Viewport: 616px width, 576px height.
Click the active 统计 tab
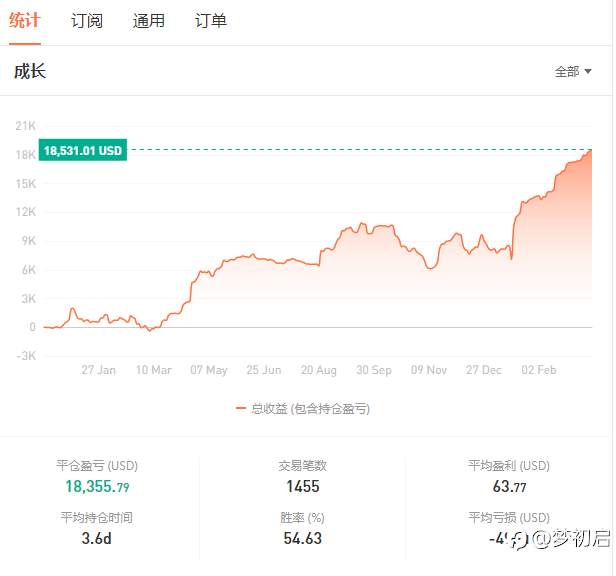tap(24, 20)
